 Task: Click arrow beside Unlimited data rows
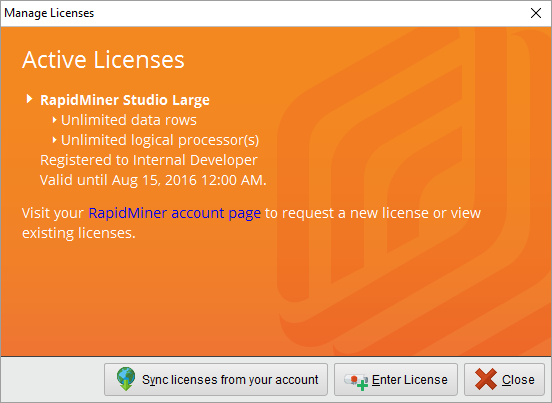54,120
